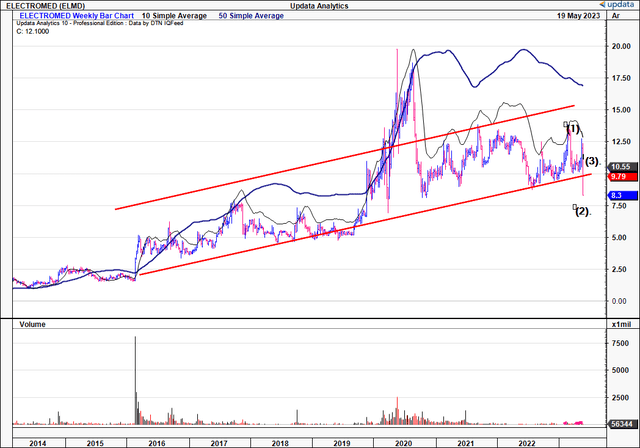This screenshot has width=640, height=448.
Task: Click the 20.00 price axis label
Action: click(x=621, y=47)
